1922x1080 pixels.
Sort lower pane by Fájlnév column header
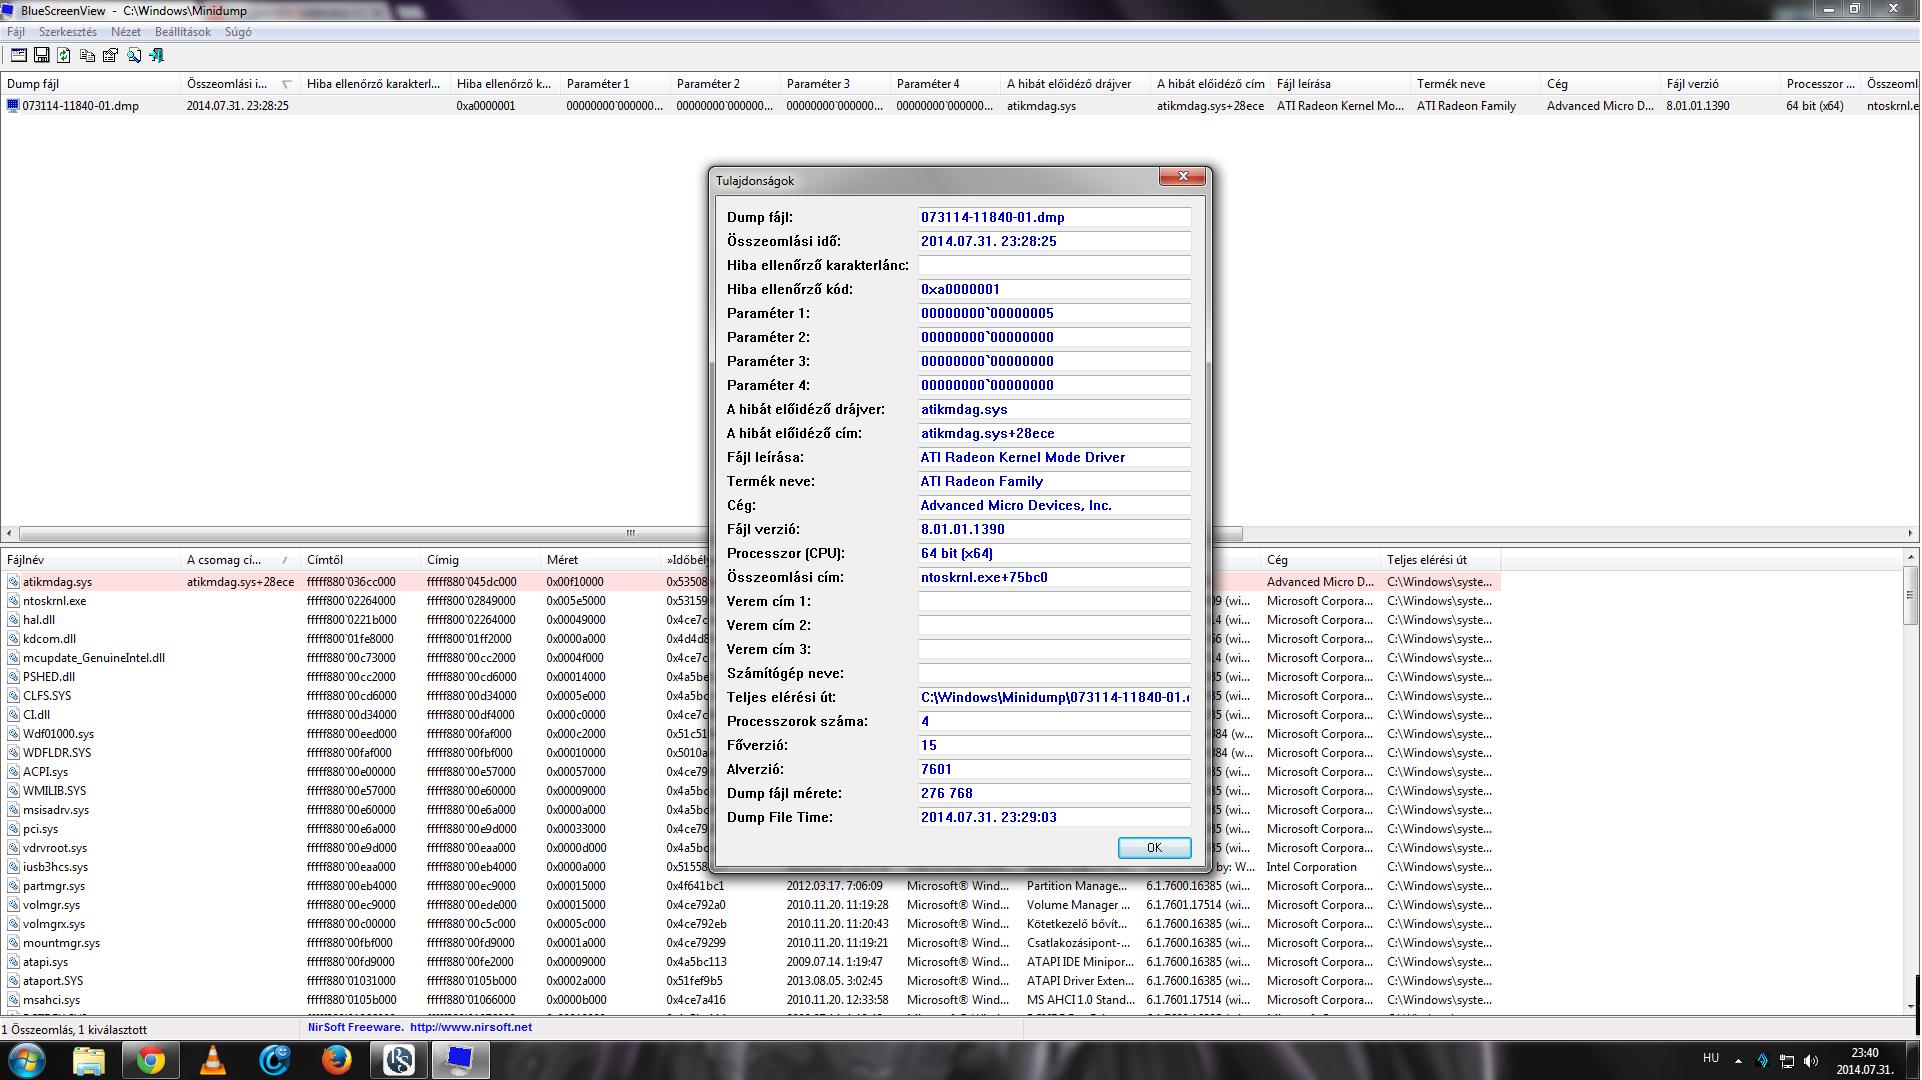click(90, 560)
